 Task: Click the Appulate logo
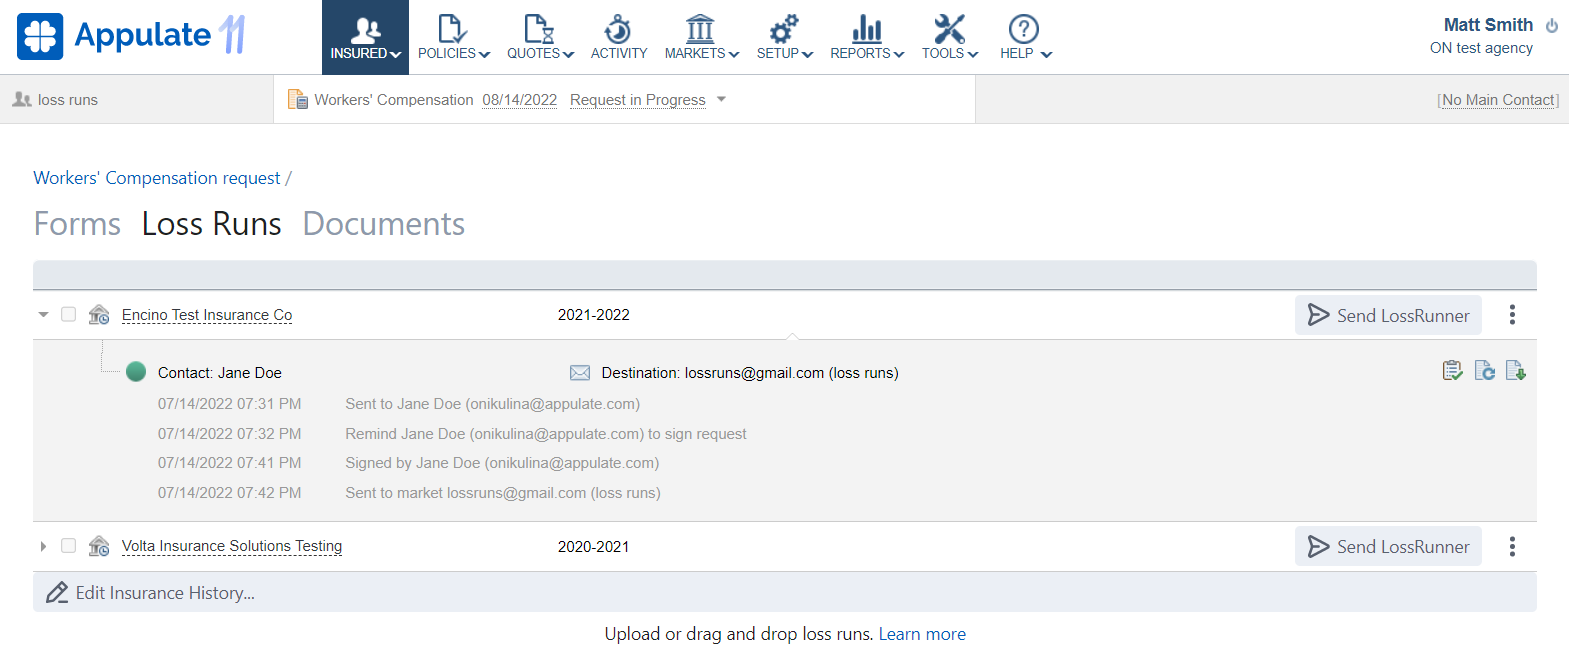tap(131, 36)
